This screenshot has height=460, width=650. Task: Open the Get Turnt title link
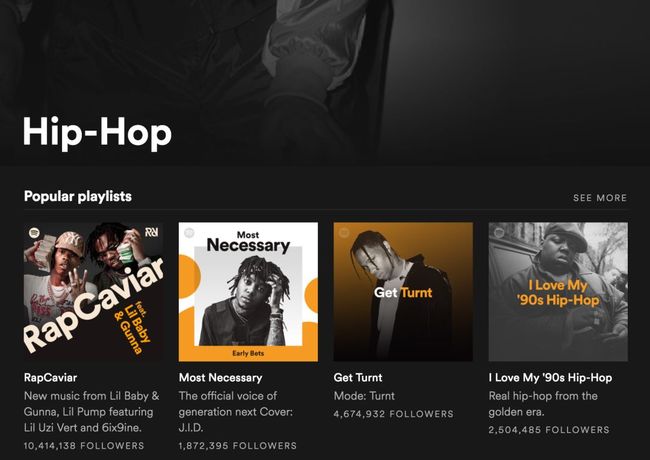tap(358, 378)
